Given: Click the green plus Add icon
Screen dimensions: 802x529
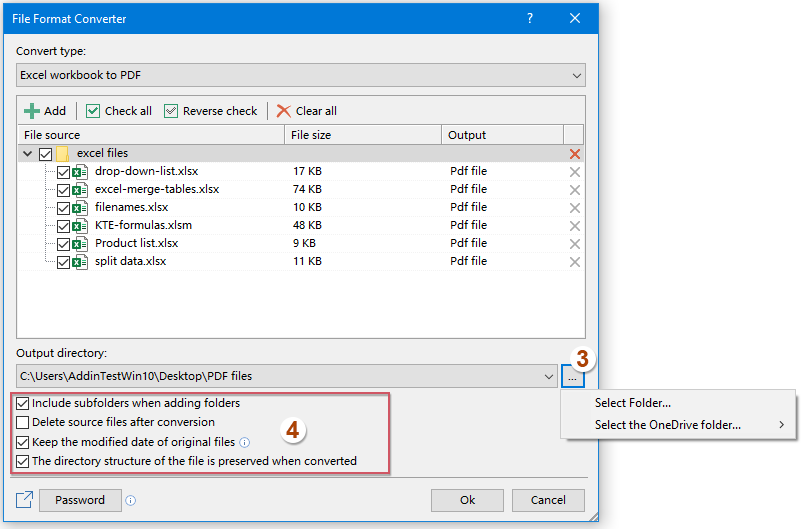Looking at the screenshot, I should (x=32, y=111).
